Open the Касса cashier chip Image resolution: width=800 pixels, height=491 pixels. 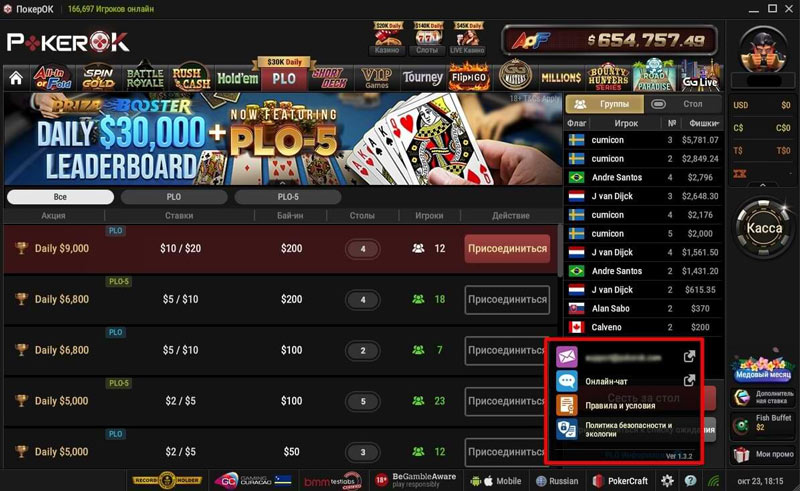[764, 228]
